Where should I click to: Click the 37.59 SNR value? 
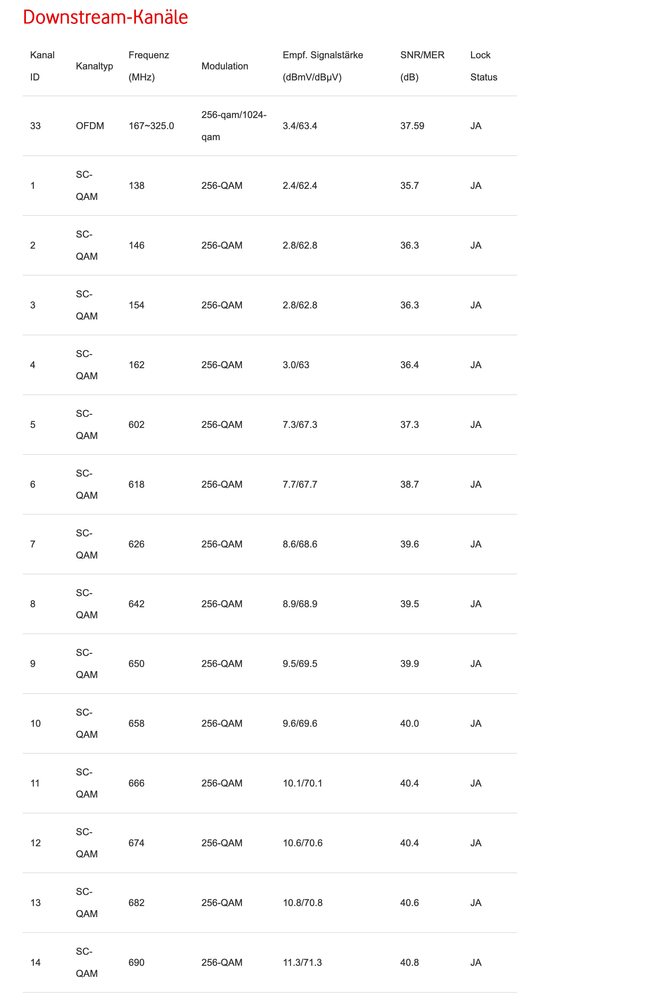[x=412, y=126]
